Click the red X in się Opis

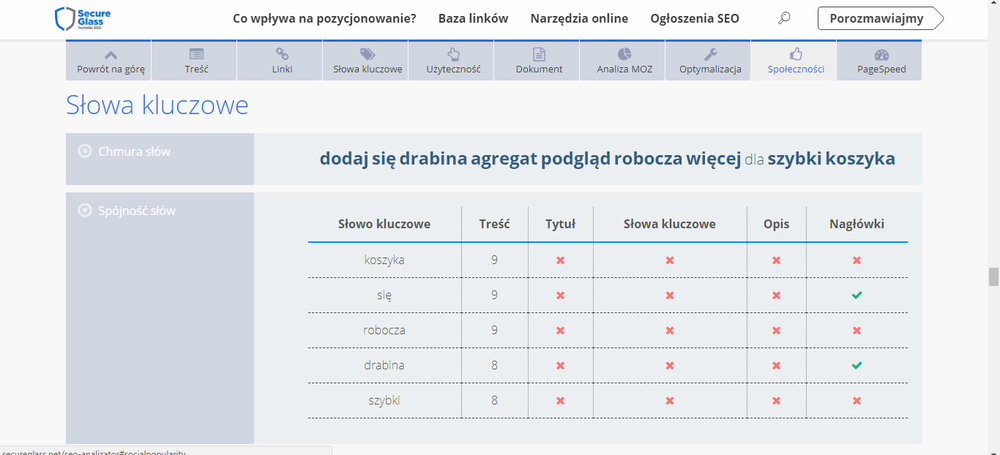coord(776,295)
